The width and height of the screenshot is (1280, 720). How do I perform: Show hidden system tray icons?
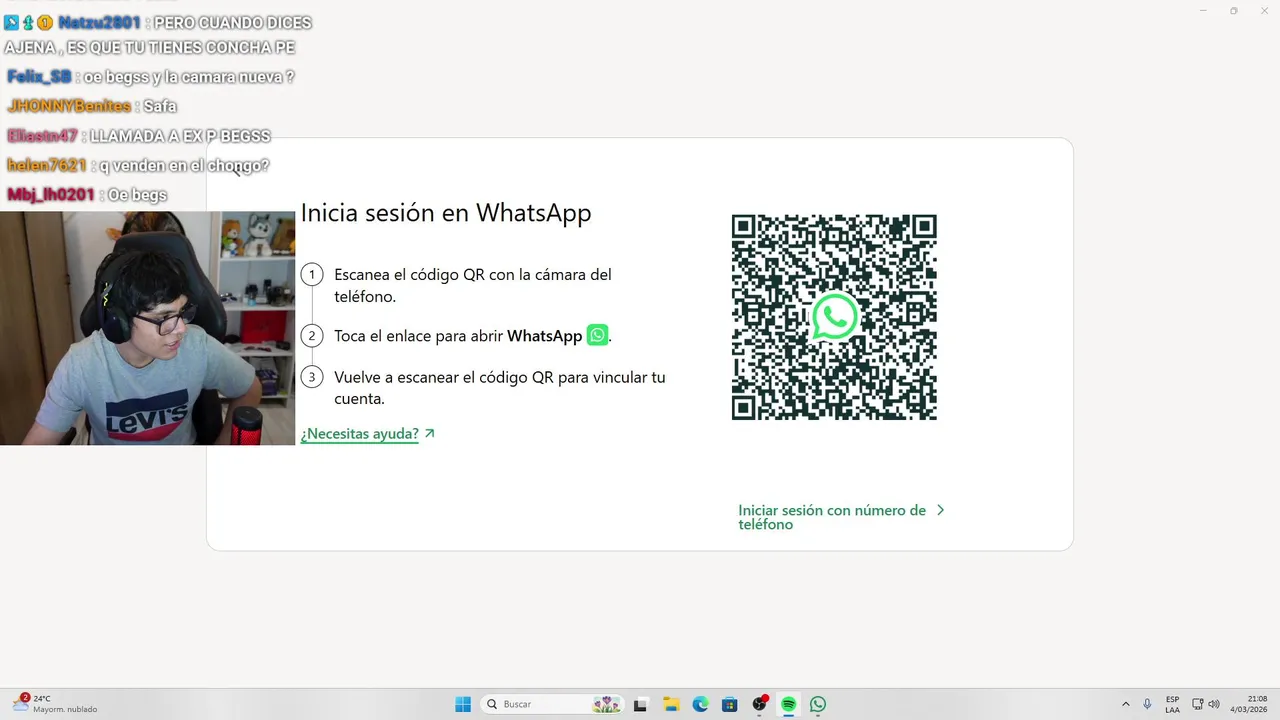(1126, 704)
